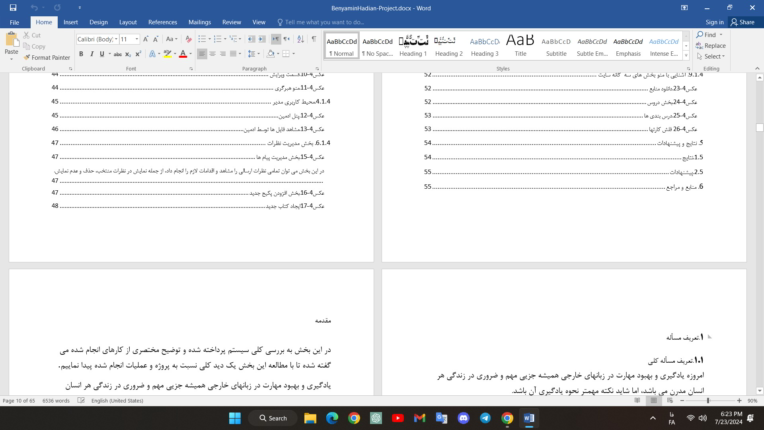Click the Numbering list icon
Screen dimensions: 764x430
click(217, 39)
